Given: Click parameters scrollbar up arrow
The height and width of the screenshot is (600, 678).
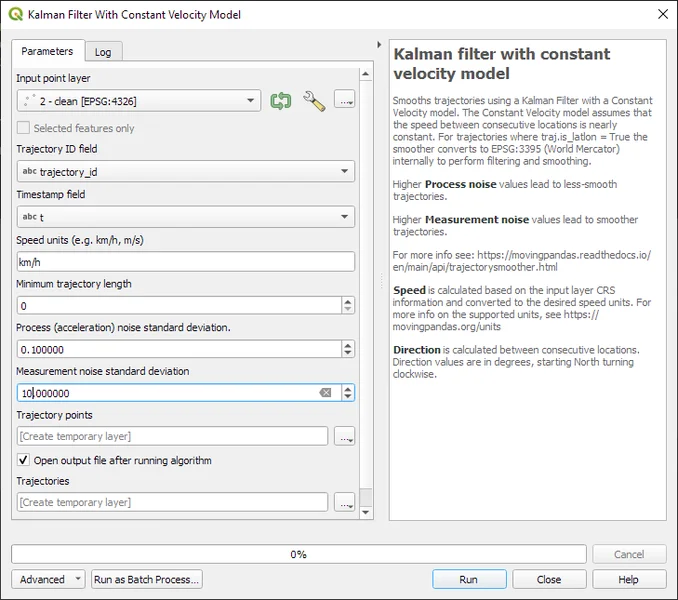Looking at the screenshot, I should pos(366,74).
